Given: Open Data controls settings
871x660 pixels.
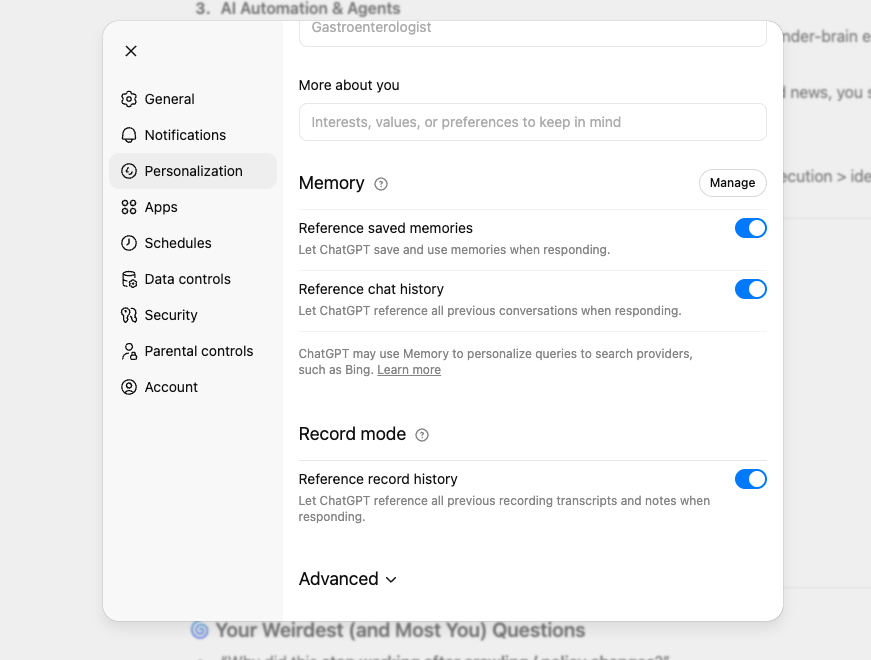Looking at the screenshot, I should coord(193,279).
